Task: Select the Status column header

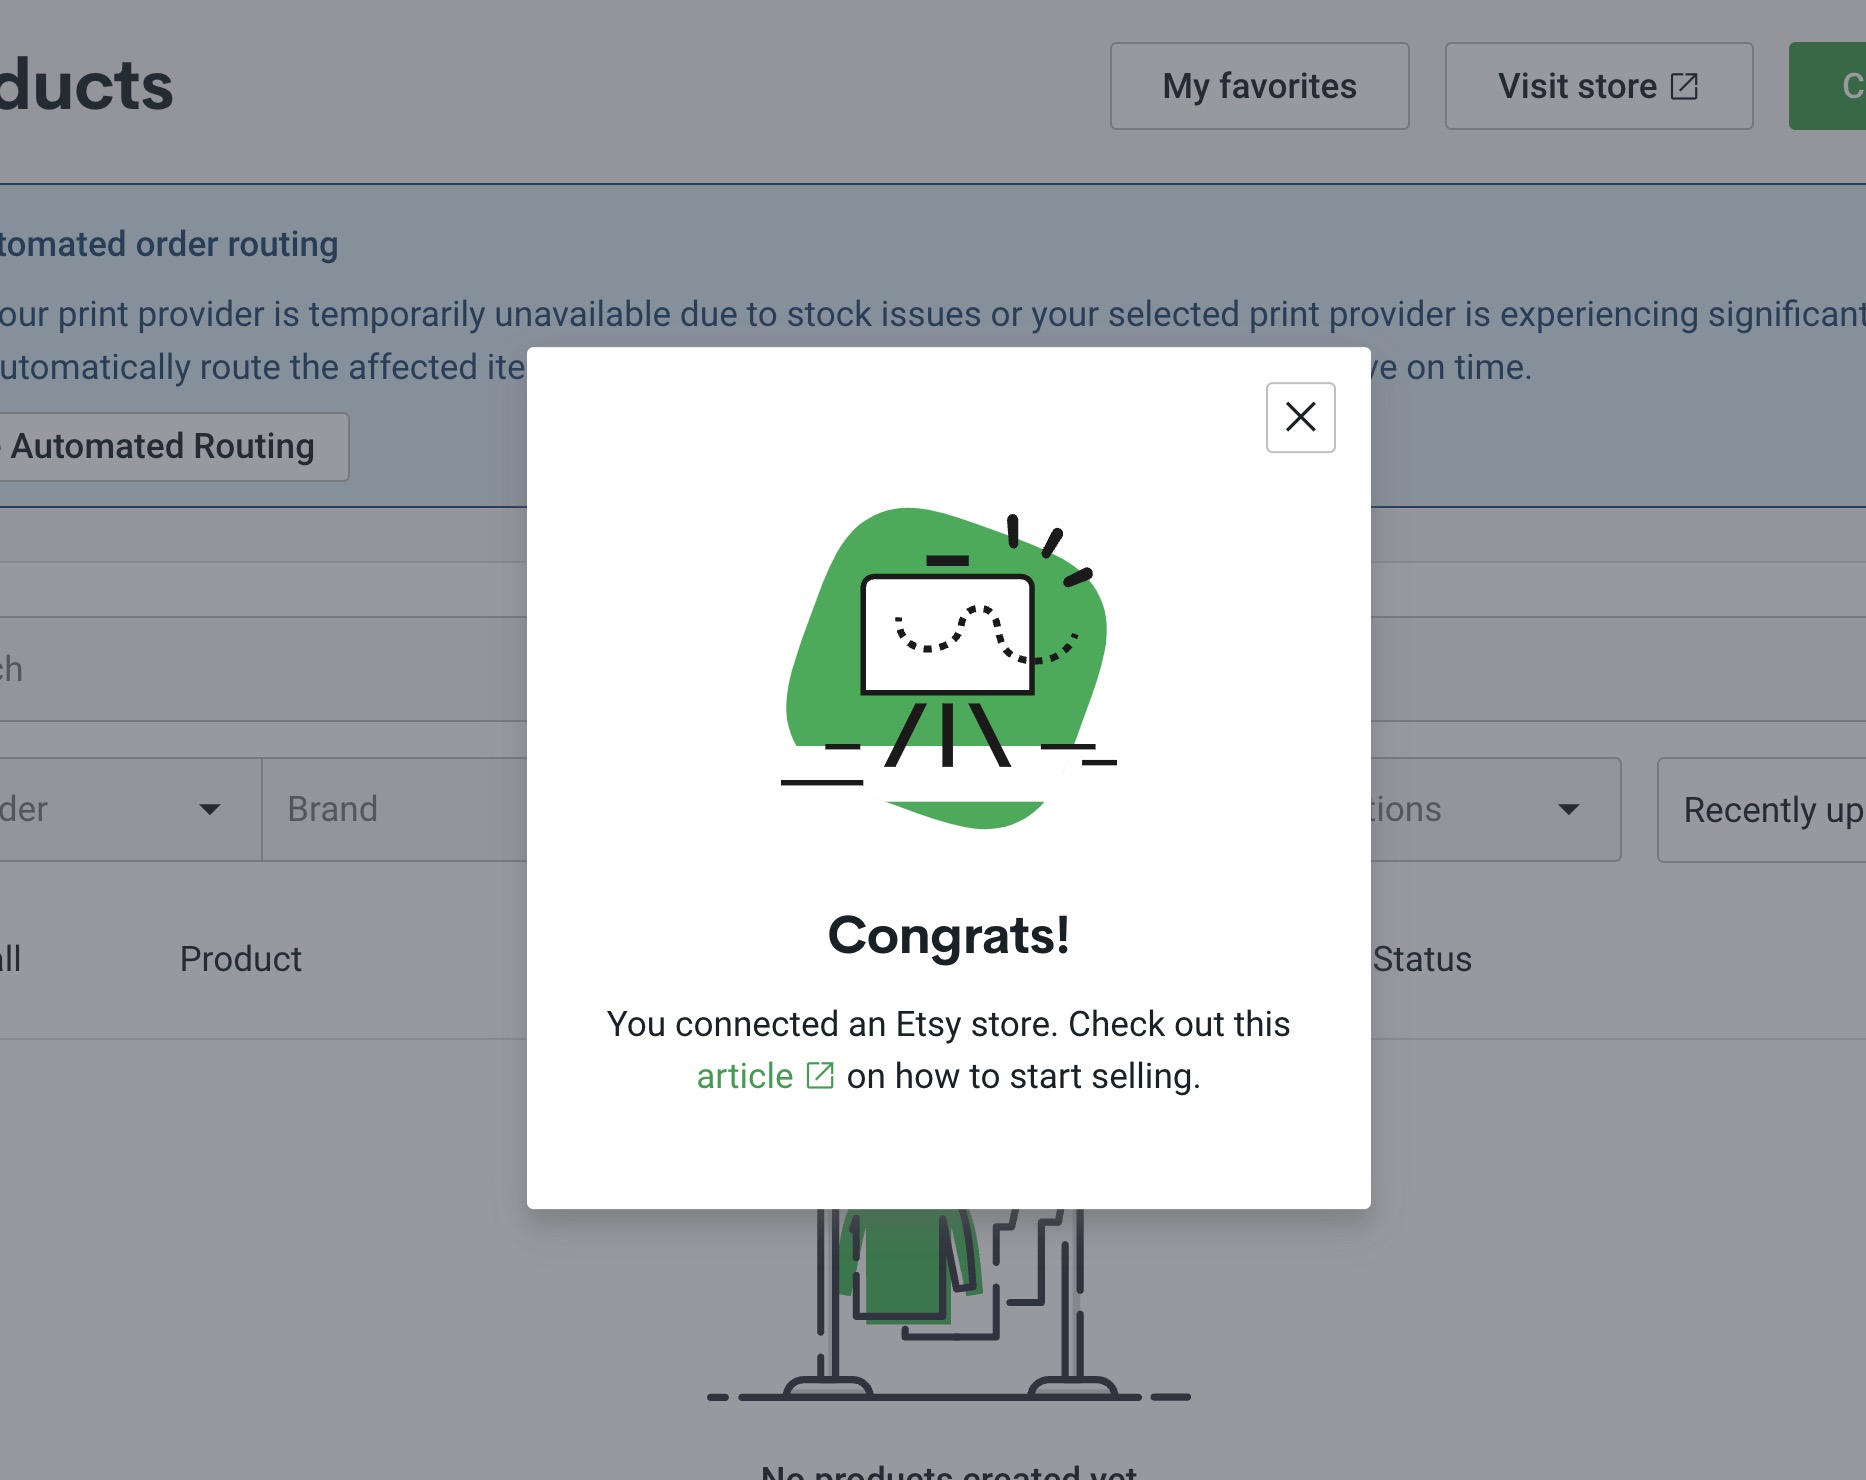Action: coord(1421,959)
